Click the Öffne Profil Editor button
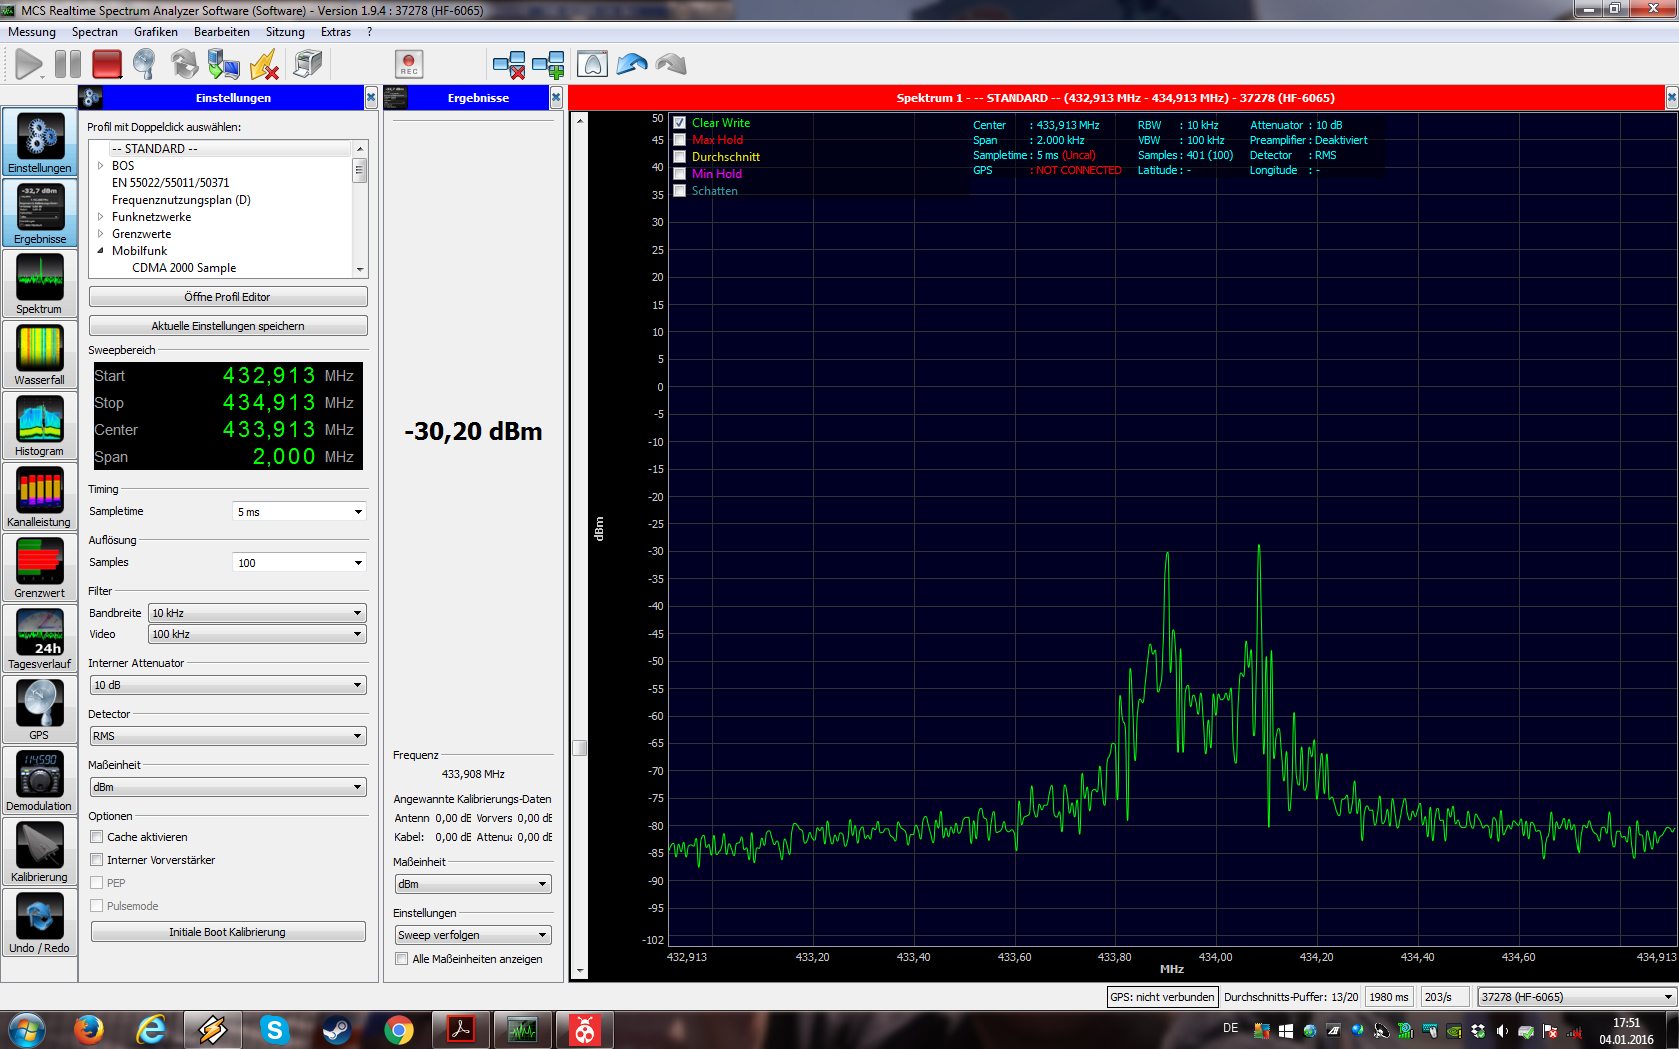 [228, 297]
